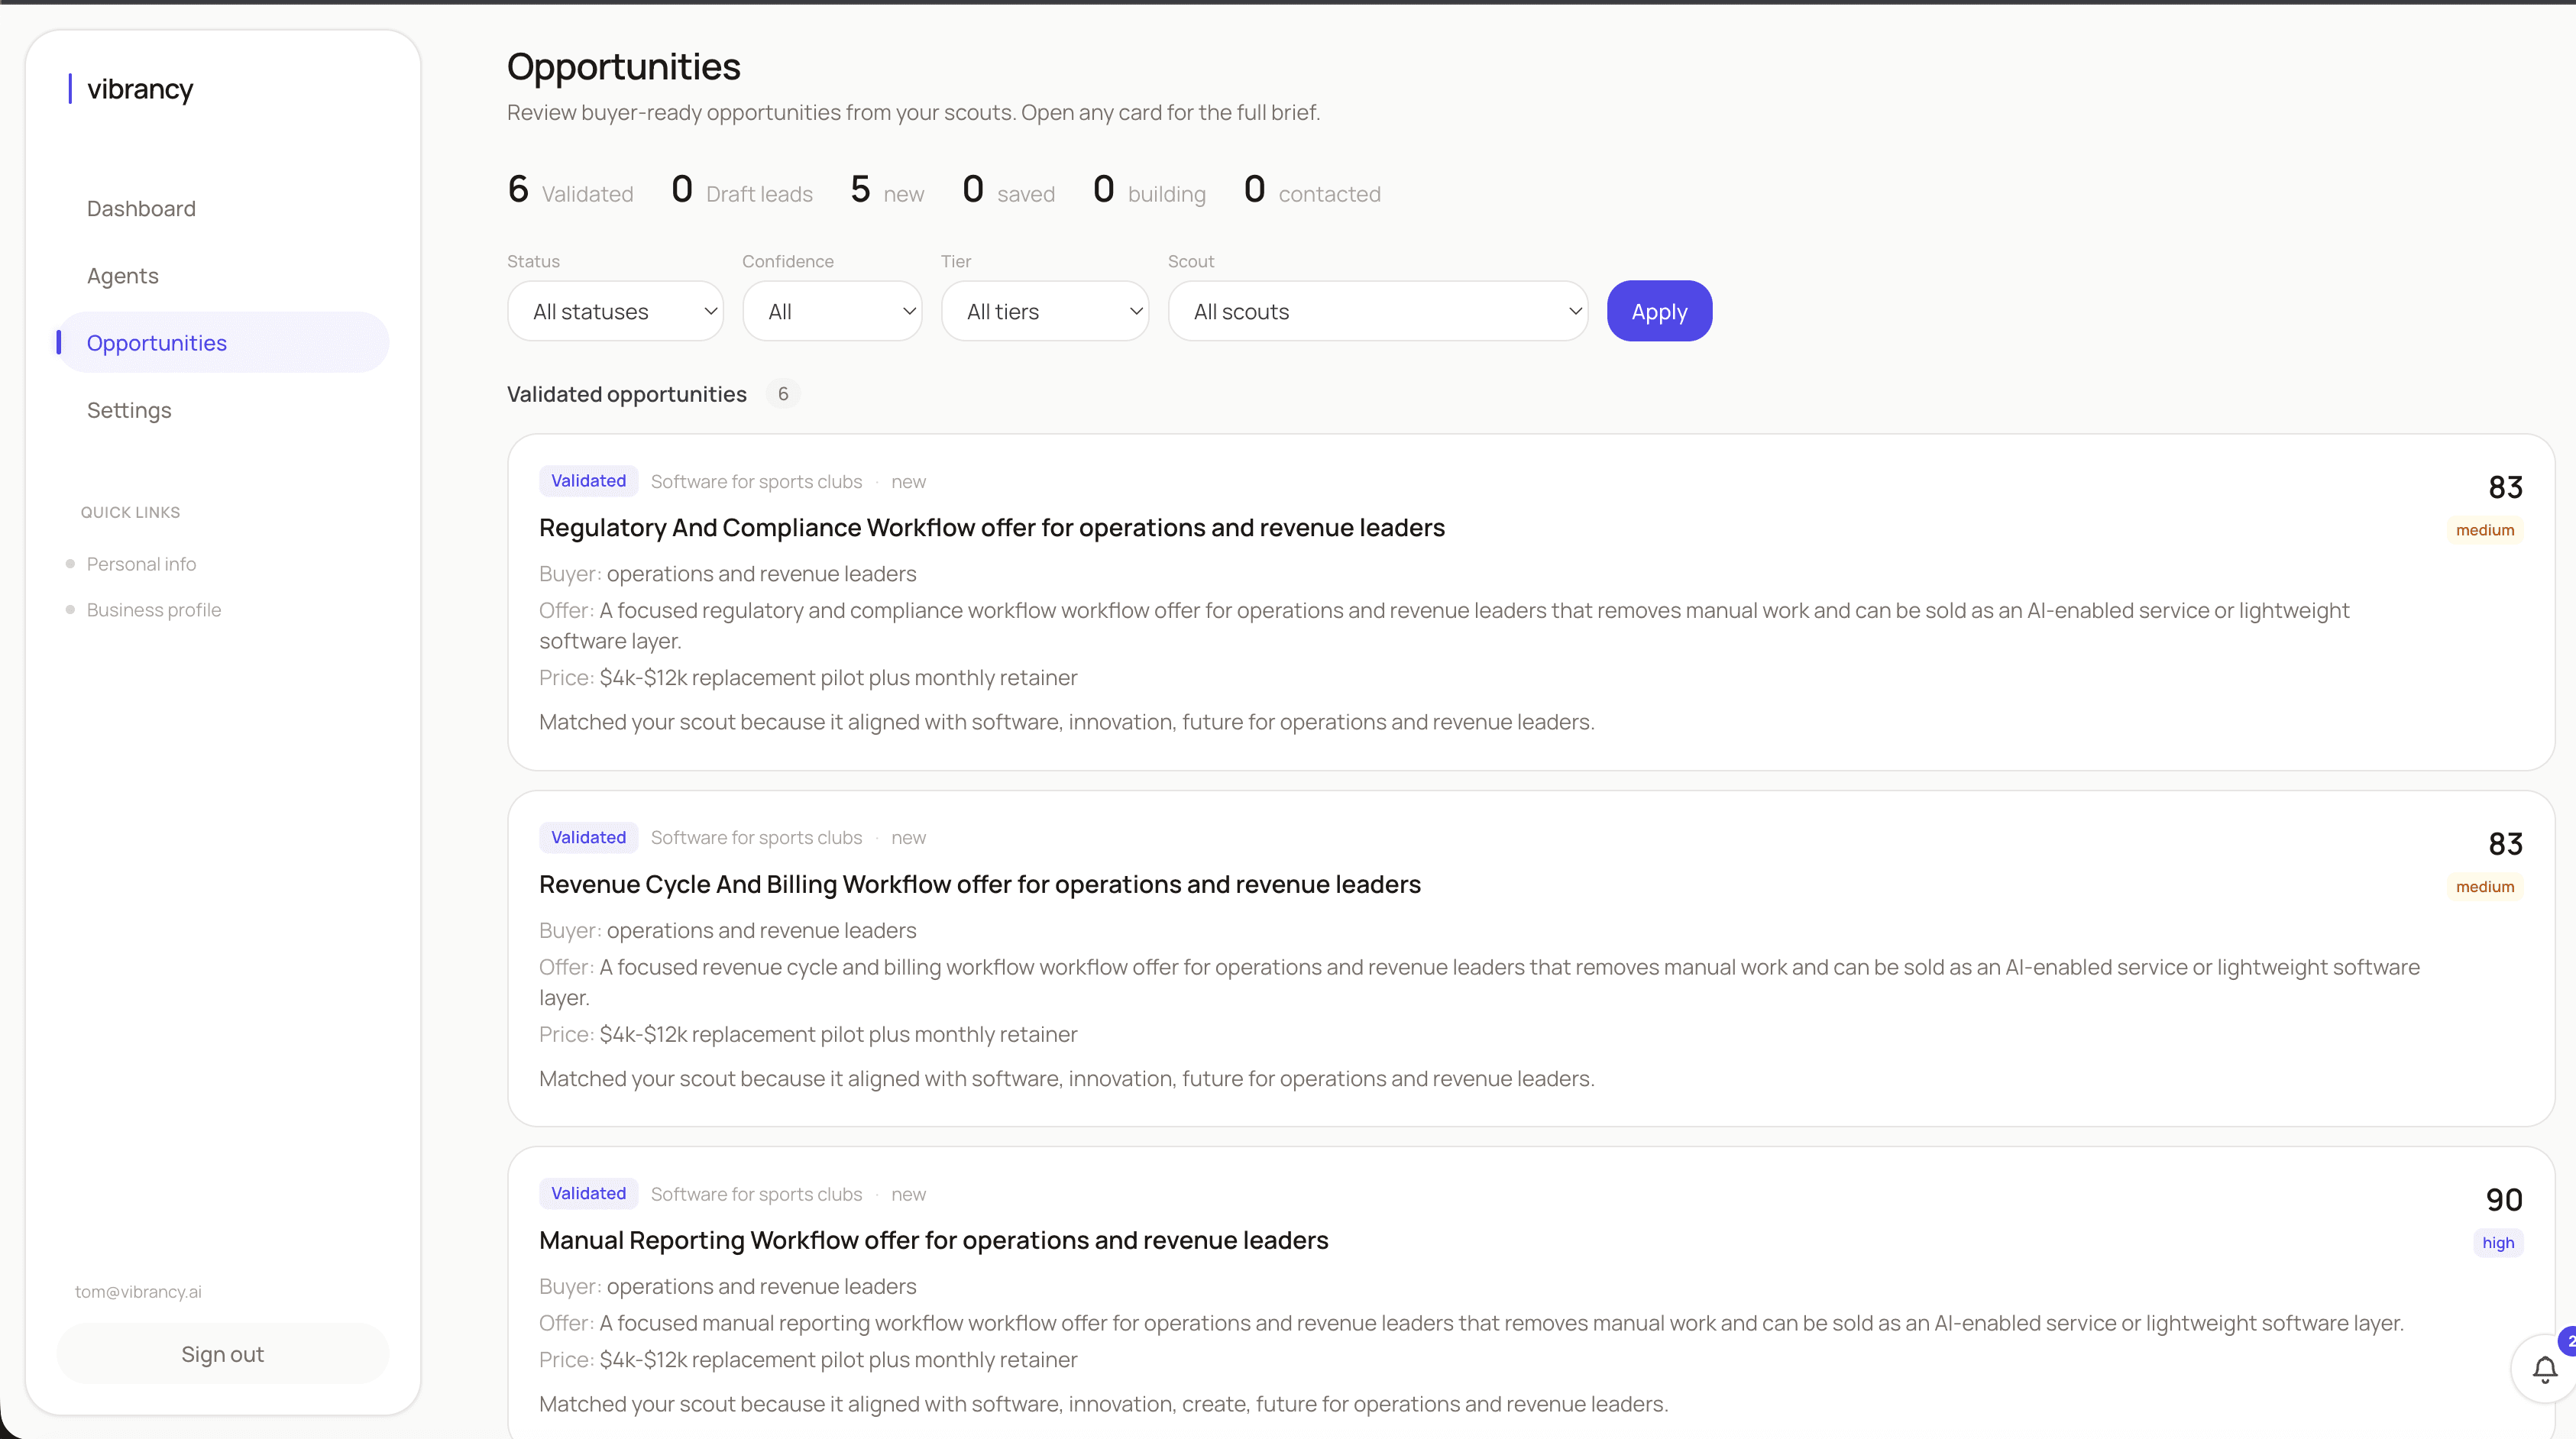Click the Apply filter button
Screen dimensions: 2576x1439
(1659, 311)
